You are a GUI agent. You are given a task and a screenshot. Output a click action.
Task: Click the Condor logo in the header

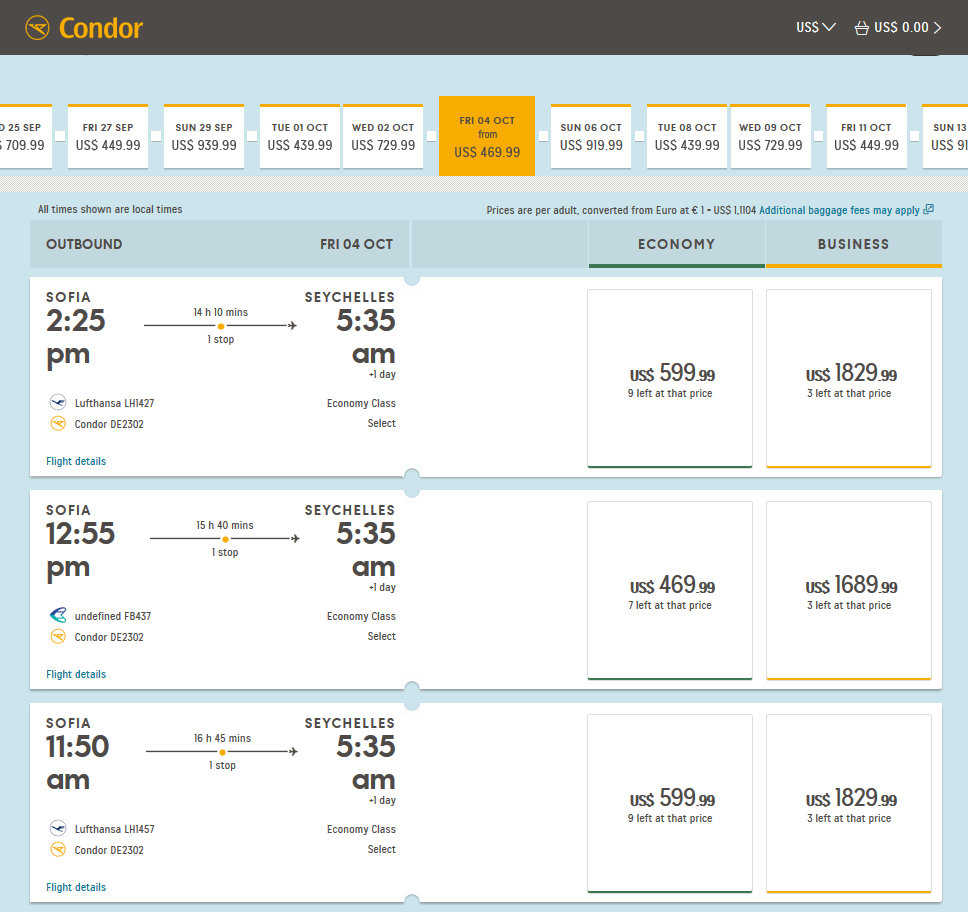84,28
